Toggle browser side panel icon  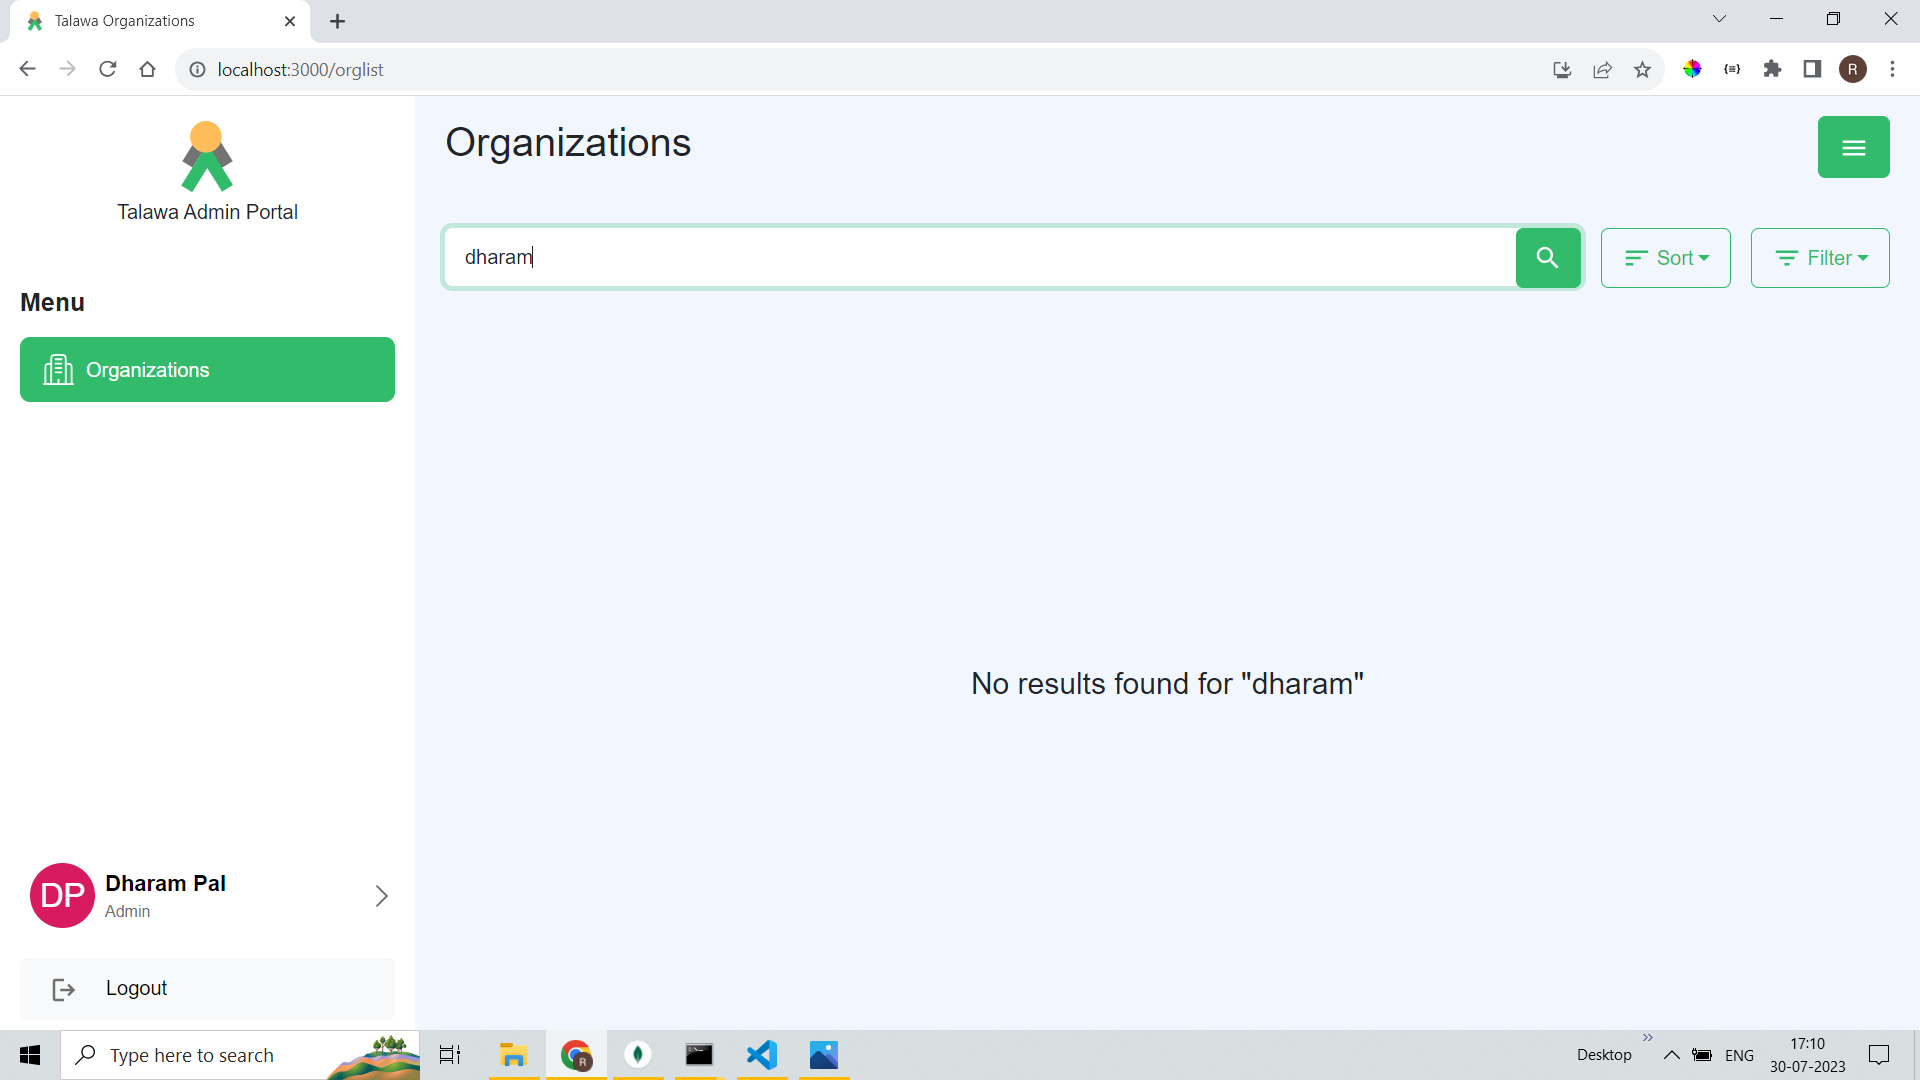[x=1812, y=69]
